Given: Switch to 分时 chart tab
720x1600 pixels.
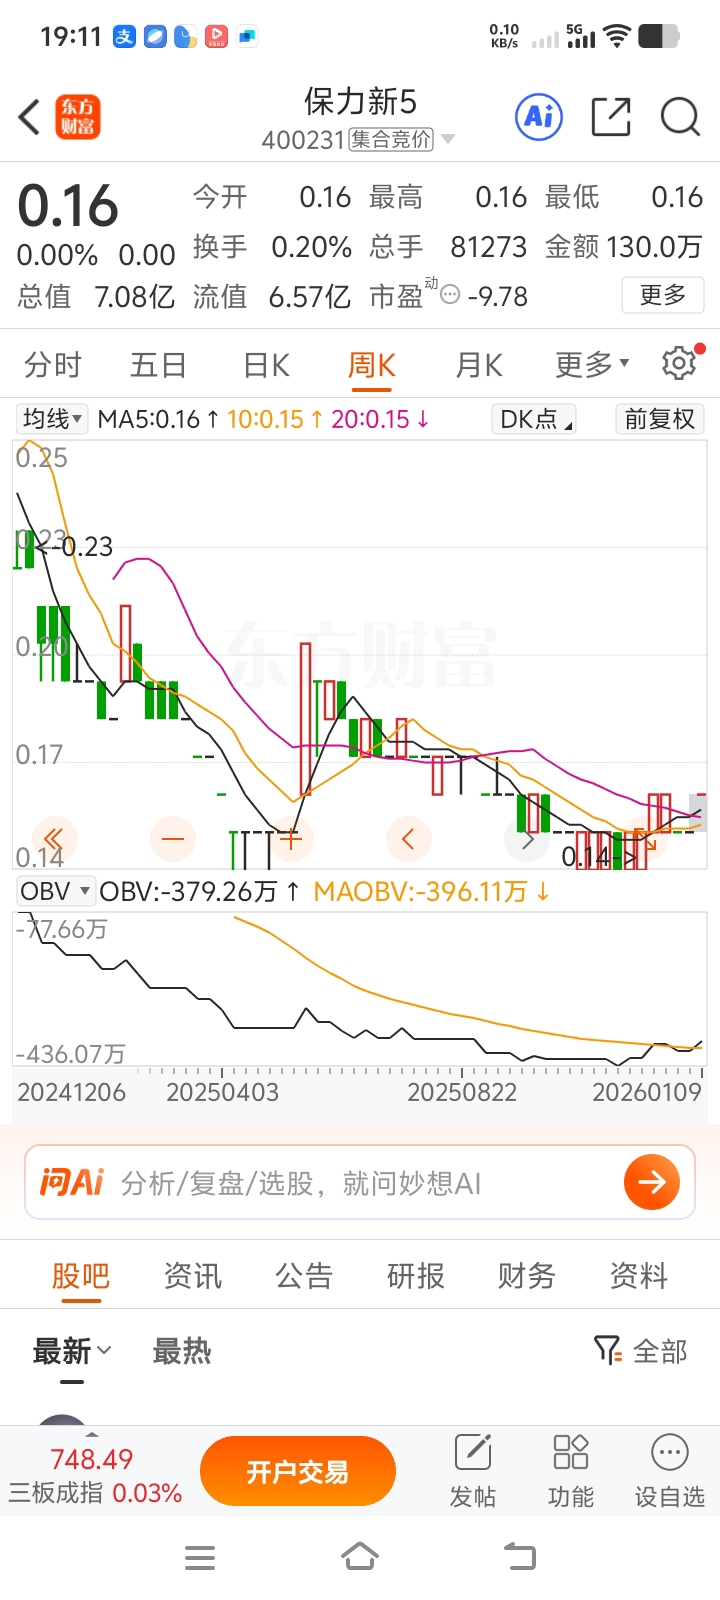Looking at the screenshot, I should click(x=53, y=364).
